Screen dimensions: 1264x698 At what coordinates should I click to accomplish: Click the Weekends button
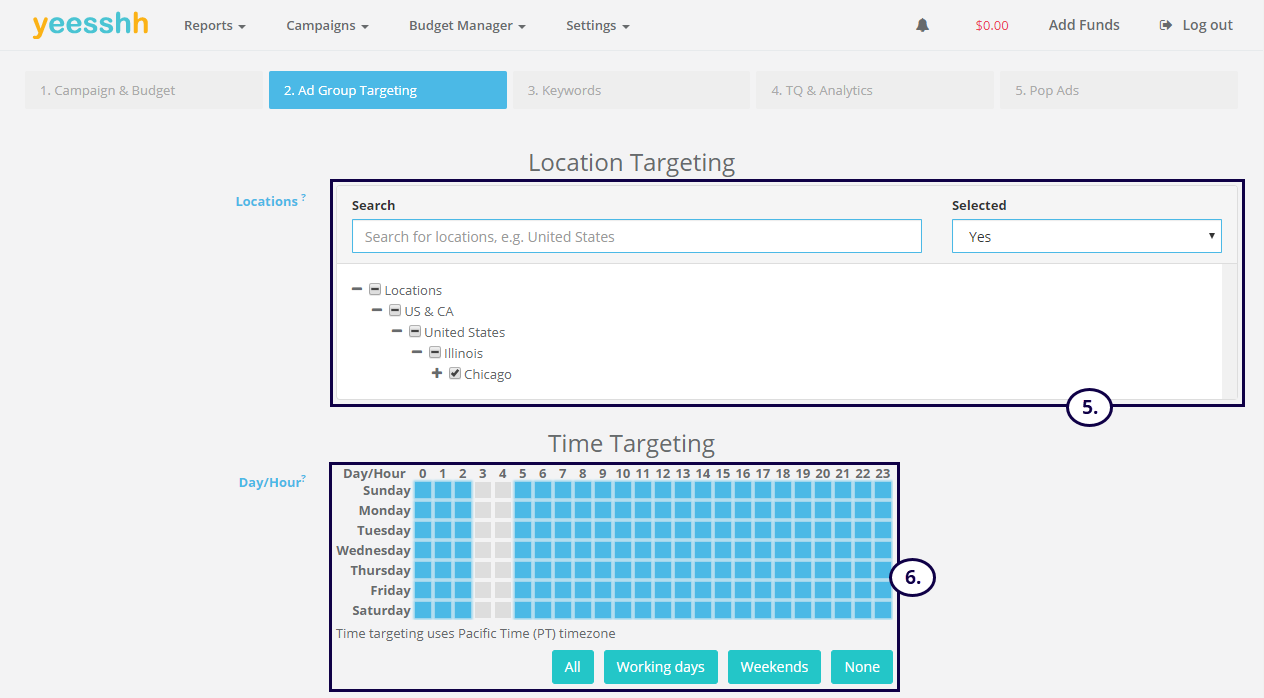coord(774,667)
